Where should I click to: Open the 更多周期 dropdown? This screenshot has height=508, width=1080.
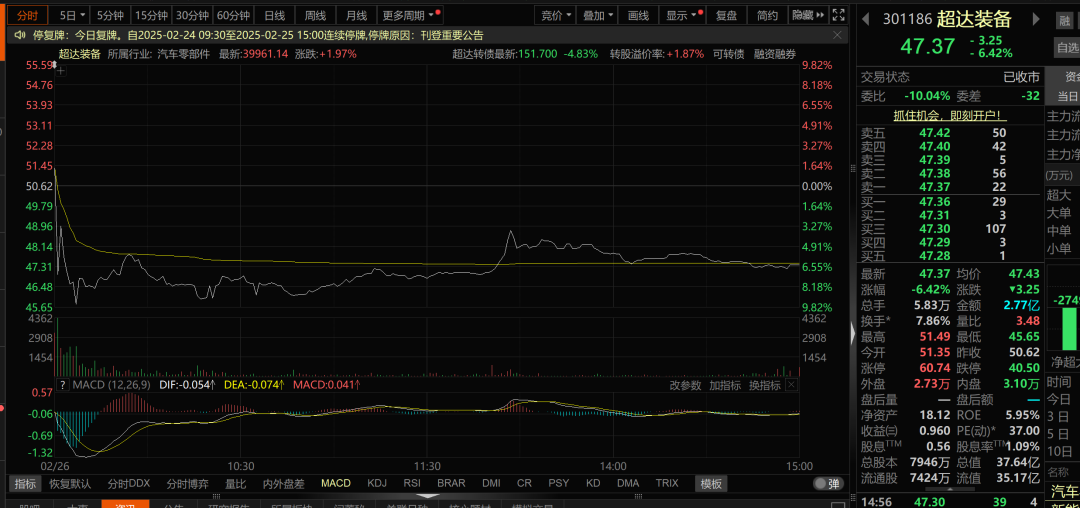pyautogui.click(x=411, y=15)
